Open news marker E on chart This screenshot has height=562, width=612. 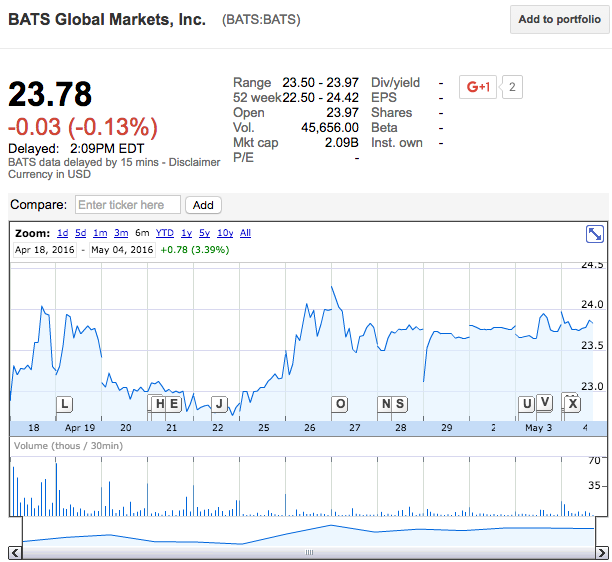pyautogui.click(x=174, y=404)
